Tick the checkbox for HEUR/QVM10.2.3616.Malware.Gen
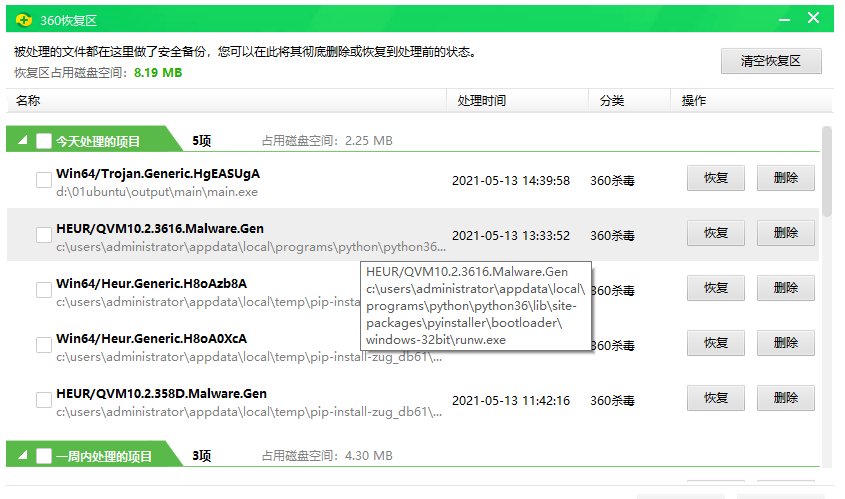 tap(44, 235)
